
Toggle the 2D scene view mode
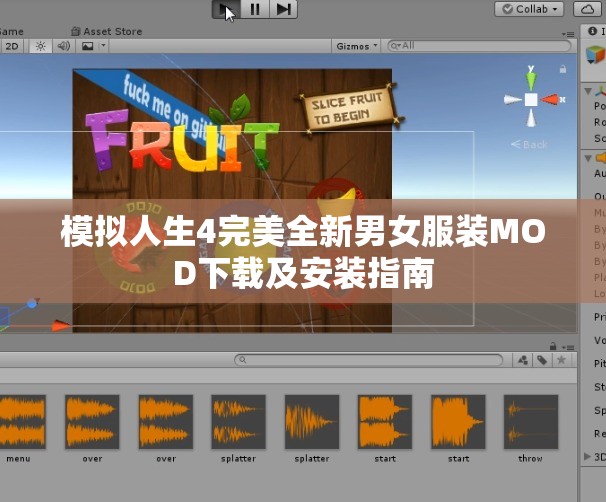click(12, 46)
